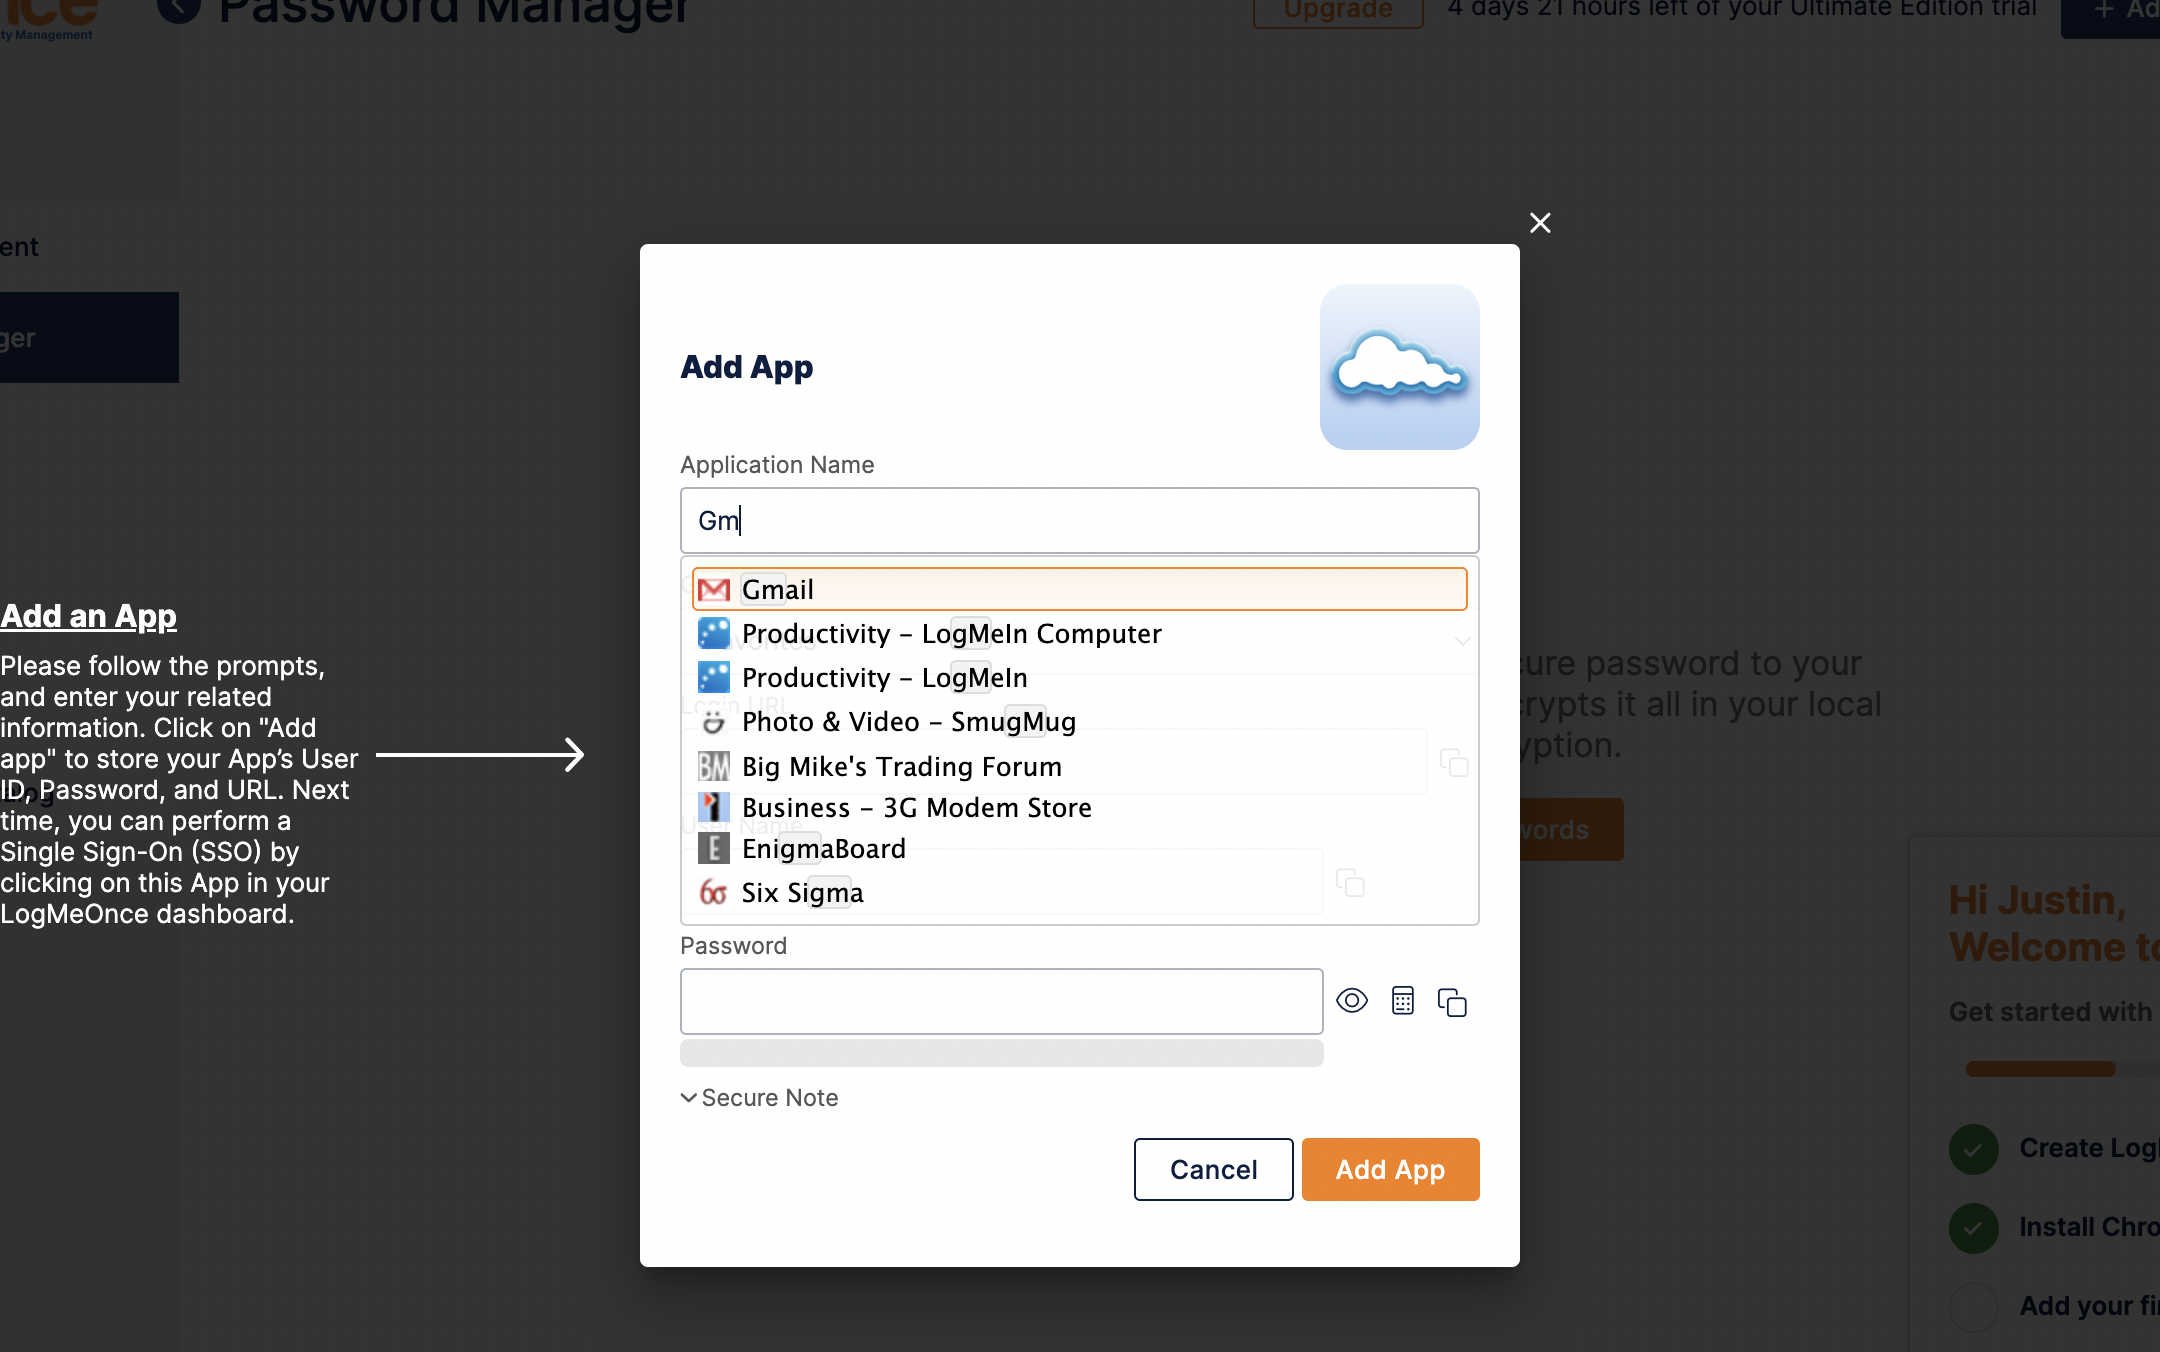Click the cloud app logo thumbnail
Screen dimensions: 2160x1352
click(1399, 367)
